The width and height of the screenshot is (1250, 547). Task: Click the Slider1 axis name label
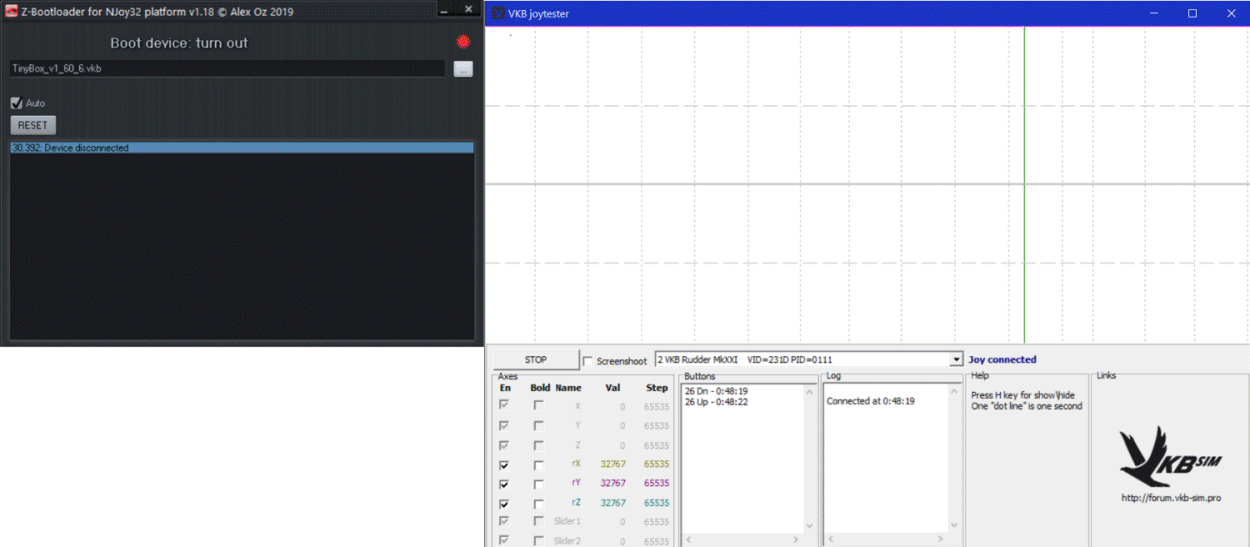click(x=567, y=522)
